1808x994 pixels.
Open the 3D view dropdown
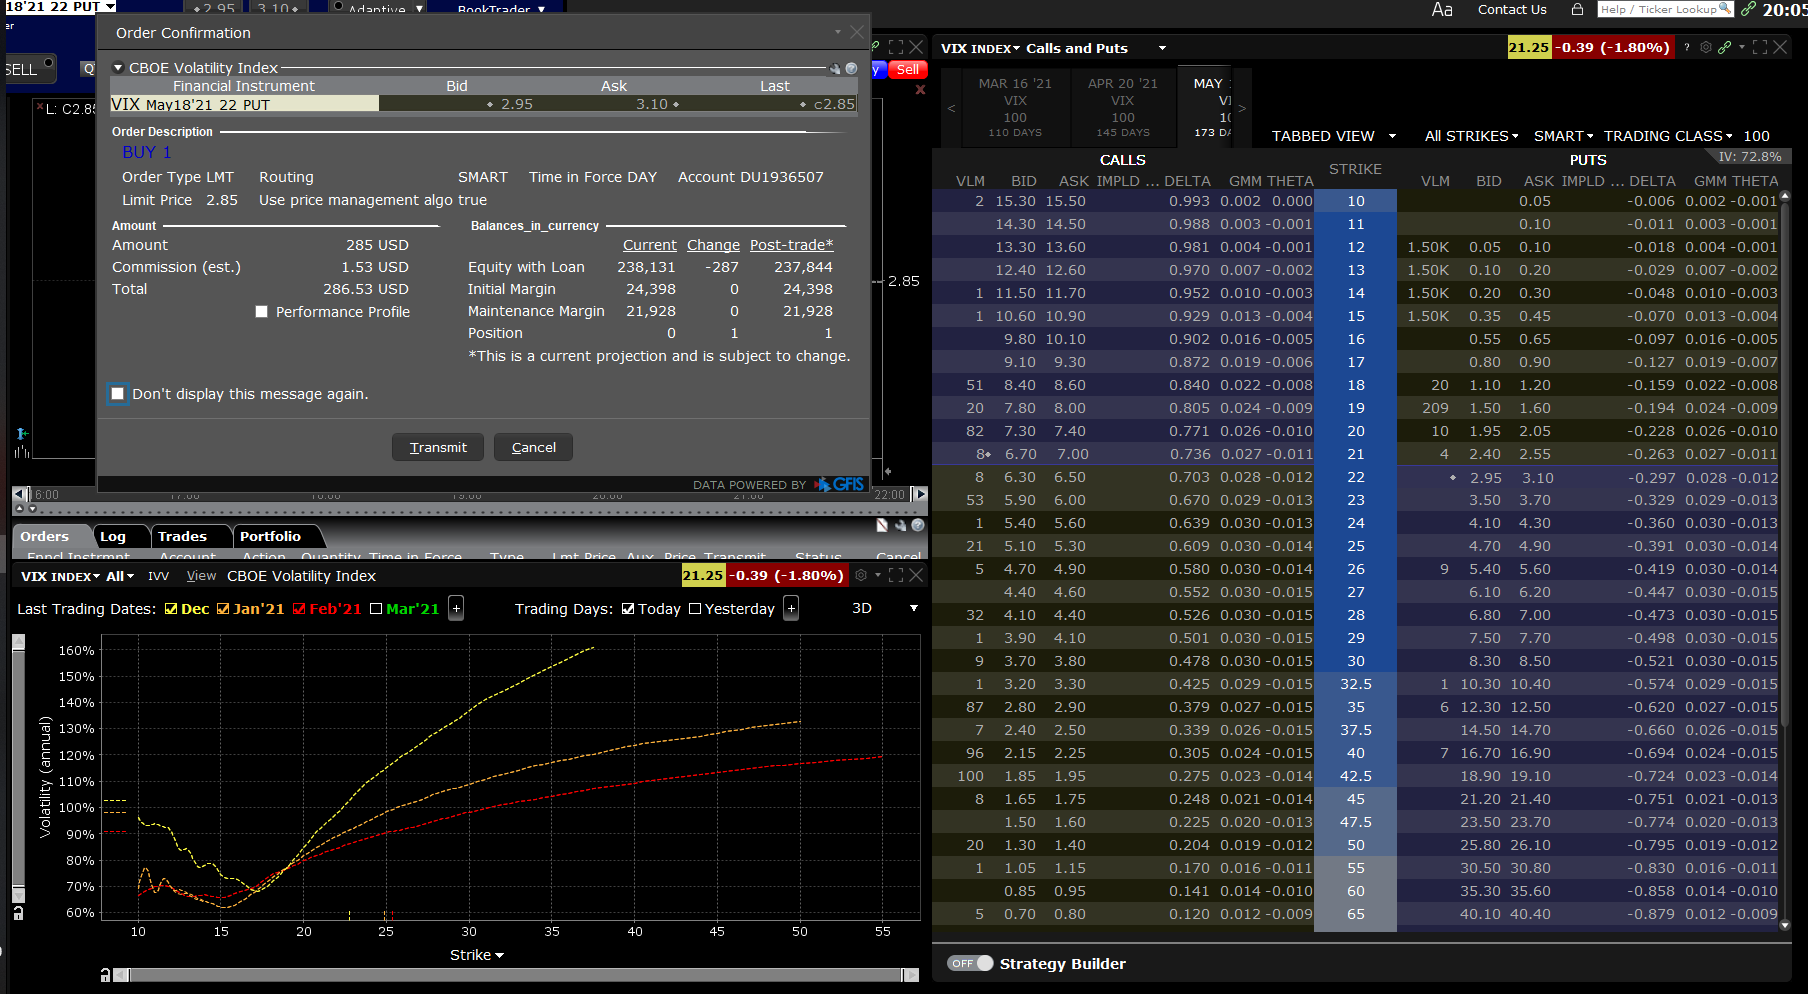pos(913,608)
